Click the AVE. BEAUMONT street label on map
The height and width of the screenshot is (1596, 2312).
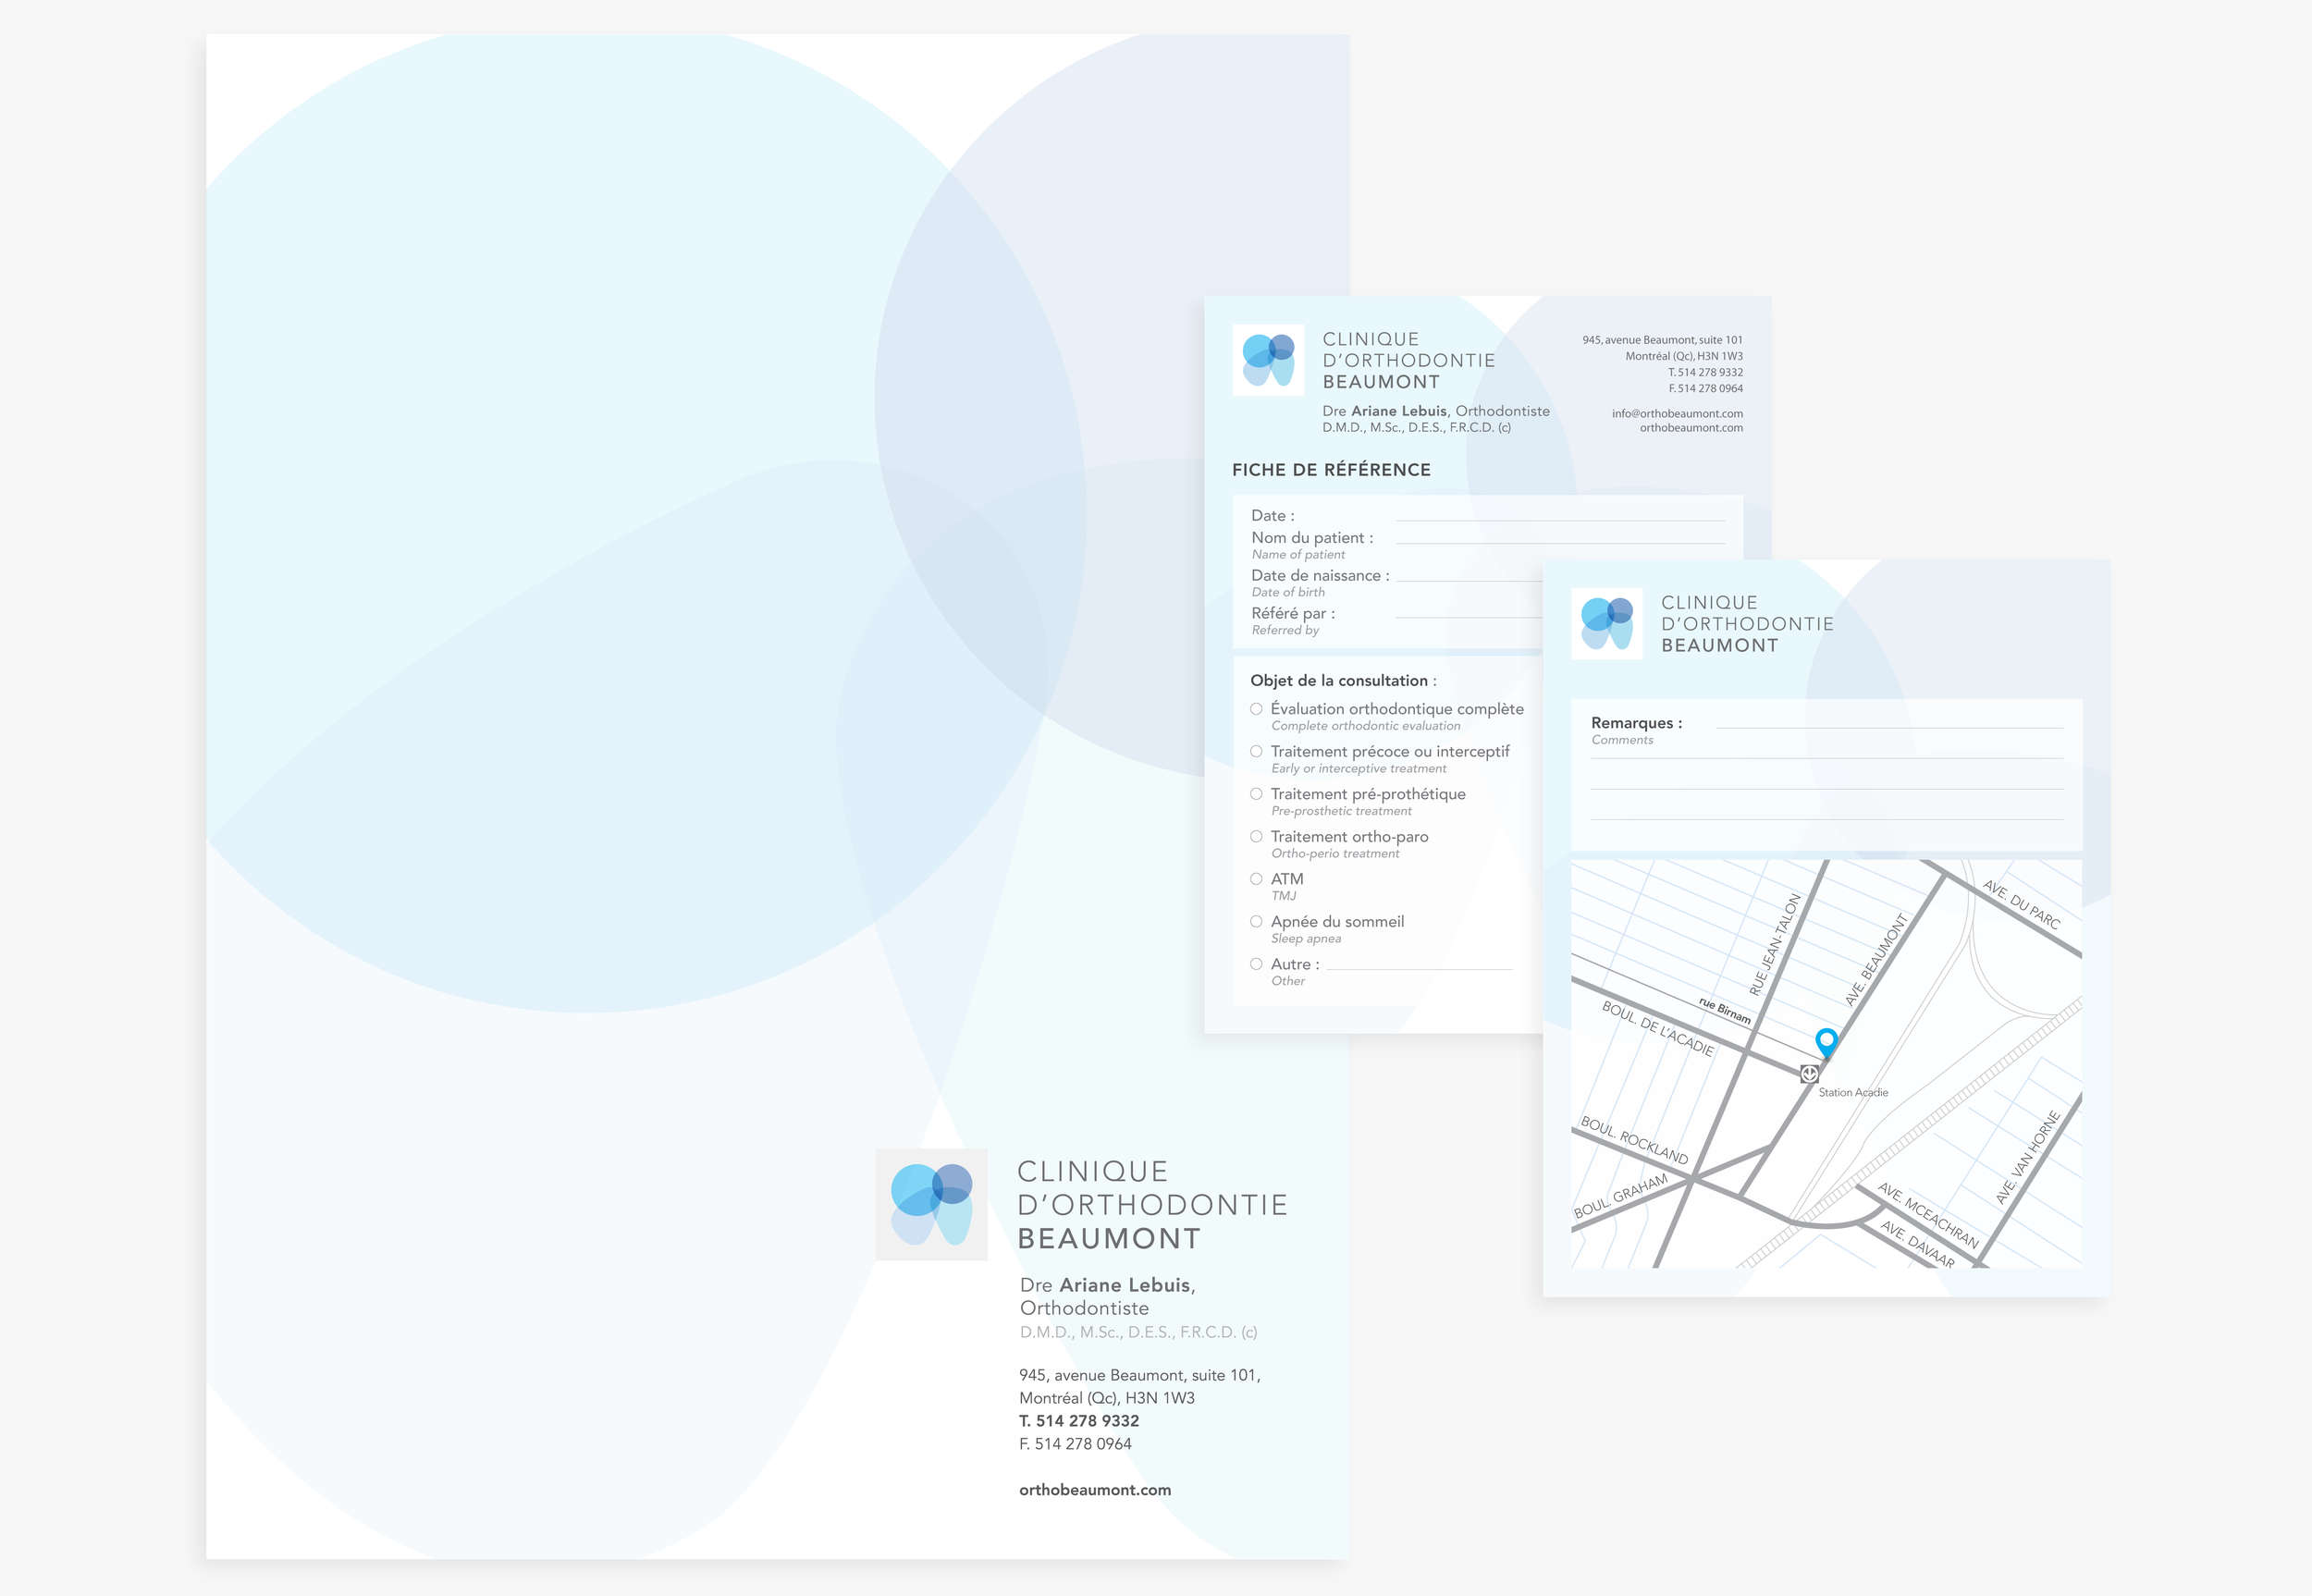point(1877,959)
